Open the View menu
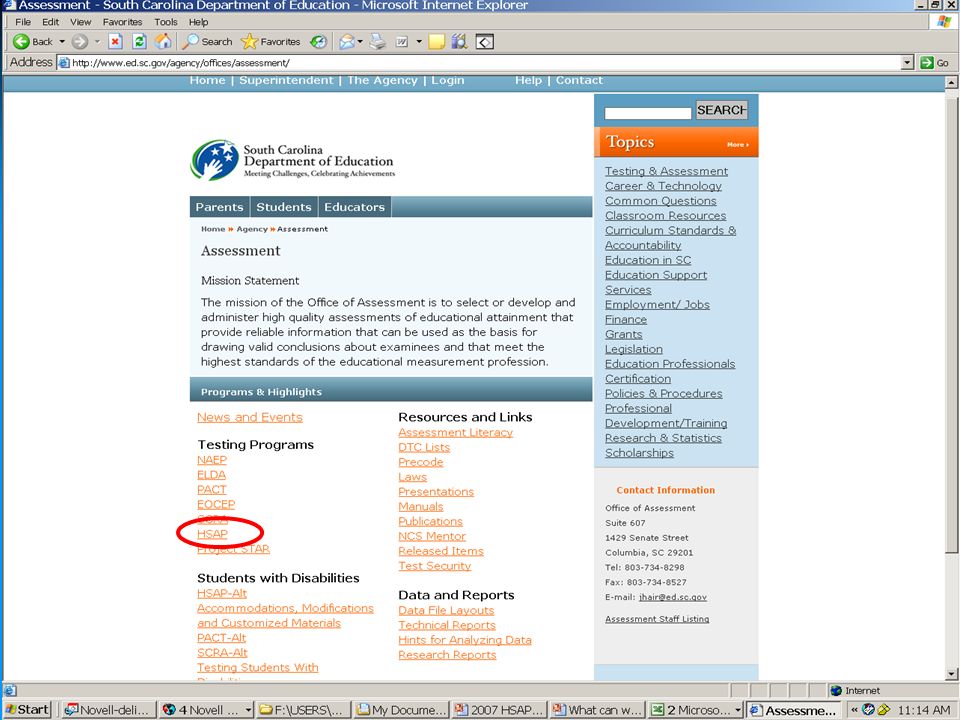The height and width of the screenshot is (720, 960). pos(80,22)
